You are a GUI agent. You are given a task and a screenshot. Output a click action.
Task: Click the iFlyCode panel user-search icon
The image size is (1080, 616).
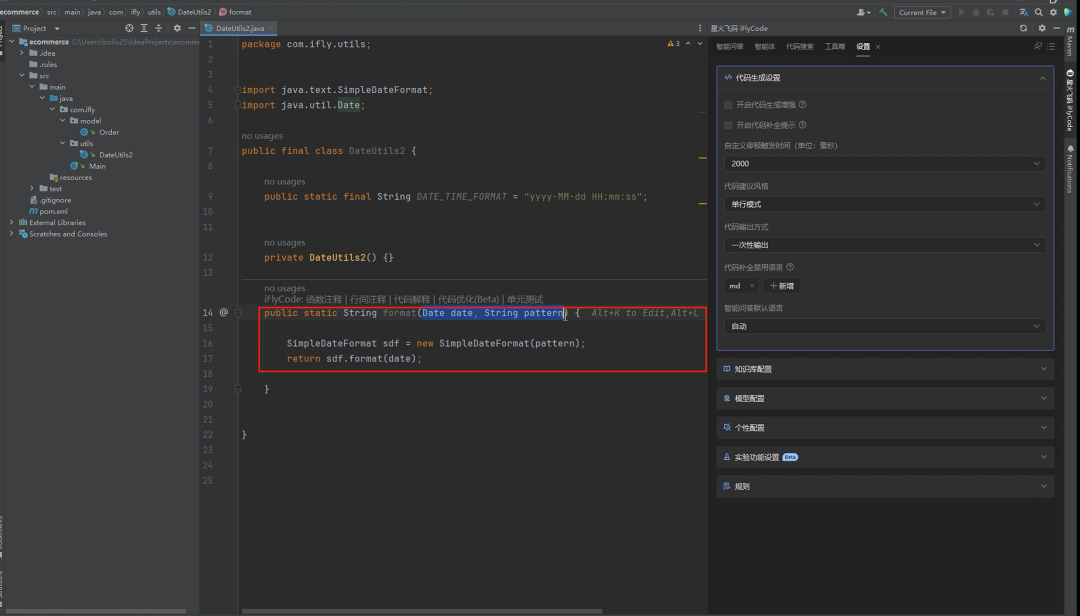point(1038,46)
